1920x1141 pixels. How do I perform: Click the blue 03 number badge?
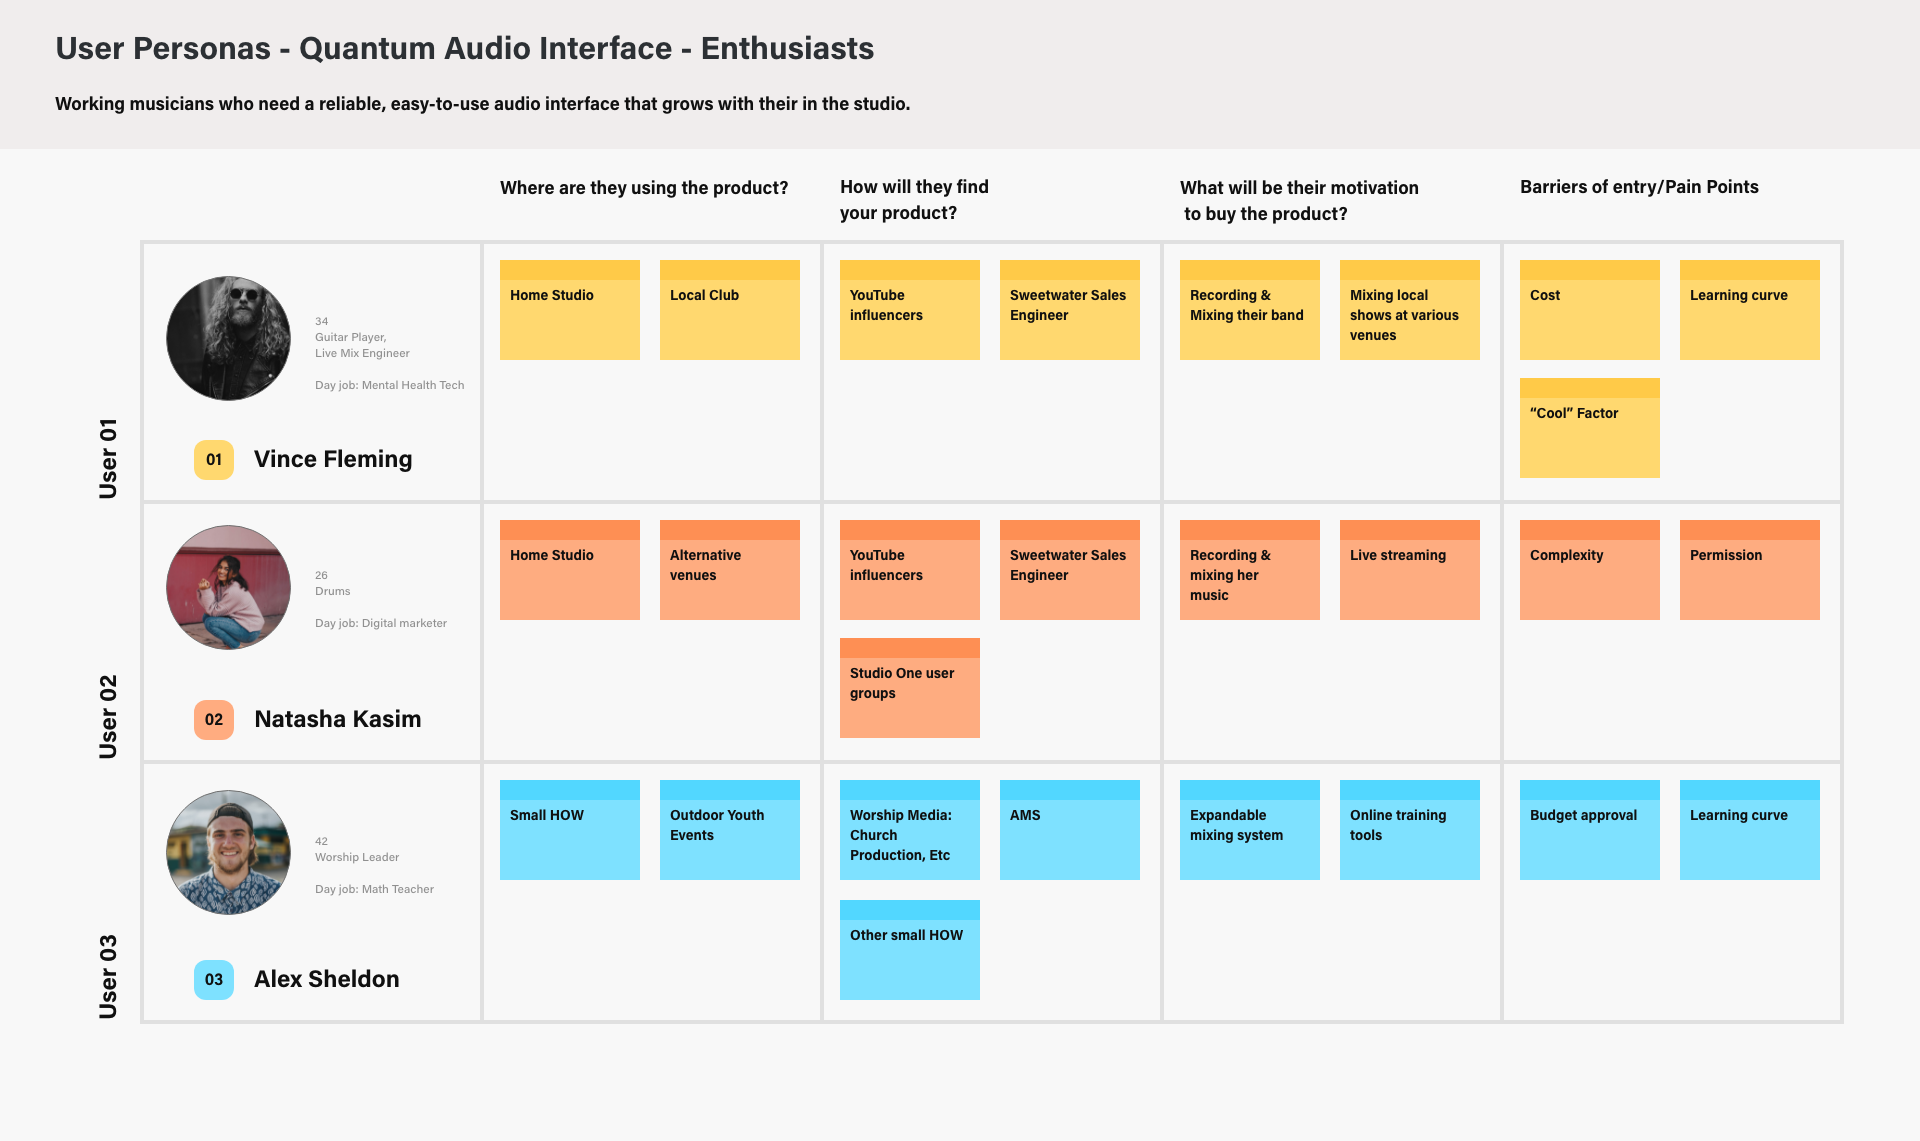coord(214,980)
